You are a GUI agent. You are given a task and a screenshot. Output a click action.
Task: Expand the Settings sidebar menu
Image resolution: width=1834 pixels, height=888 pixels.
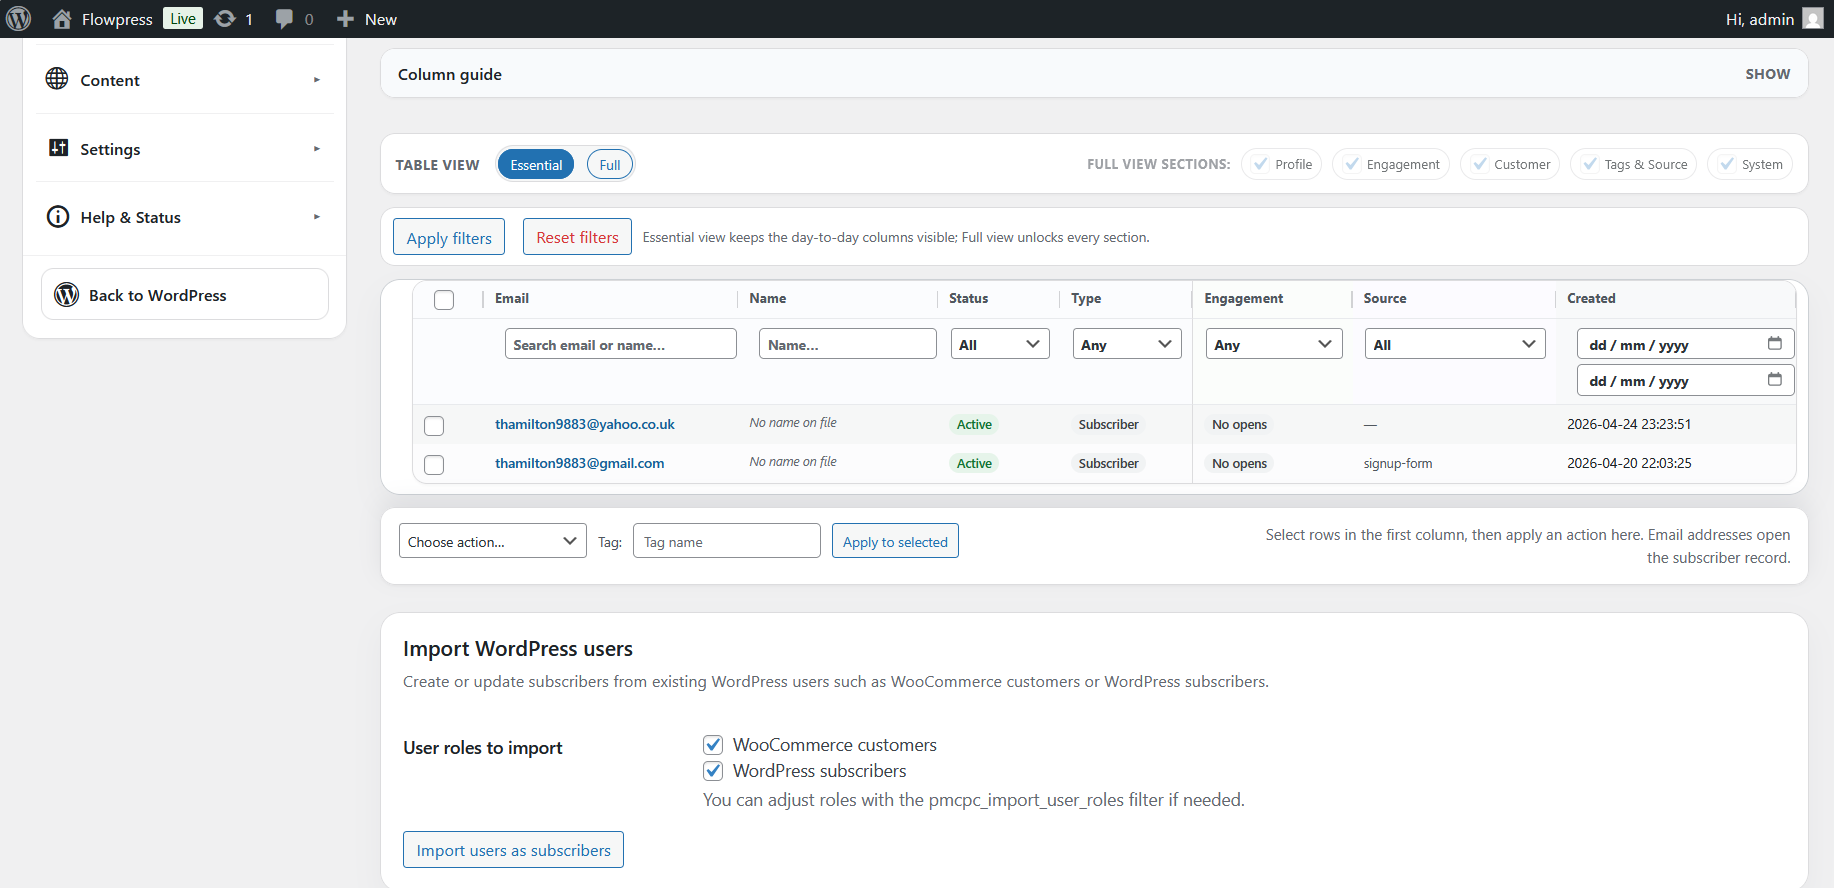click(185, 149)
